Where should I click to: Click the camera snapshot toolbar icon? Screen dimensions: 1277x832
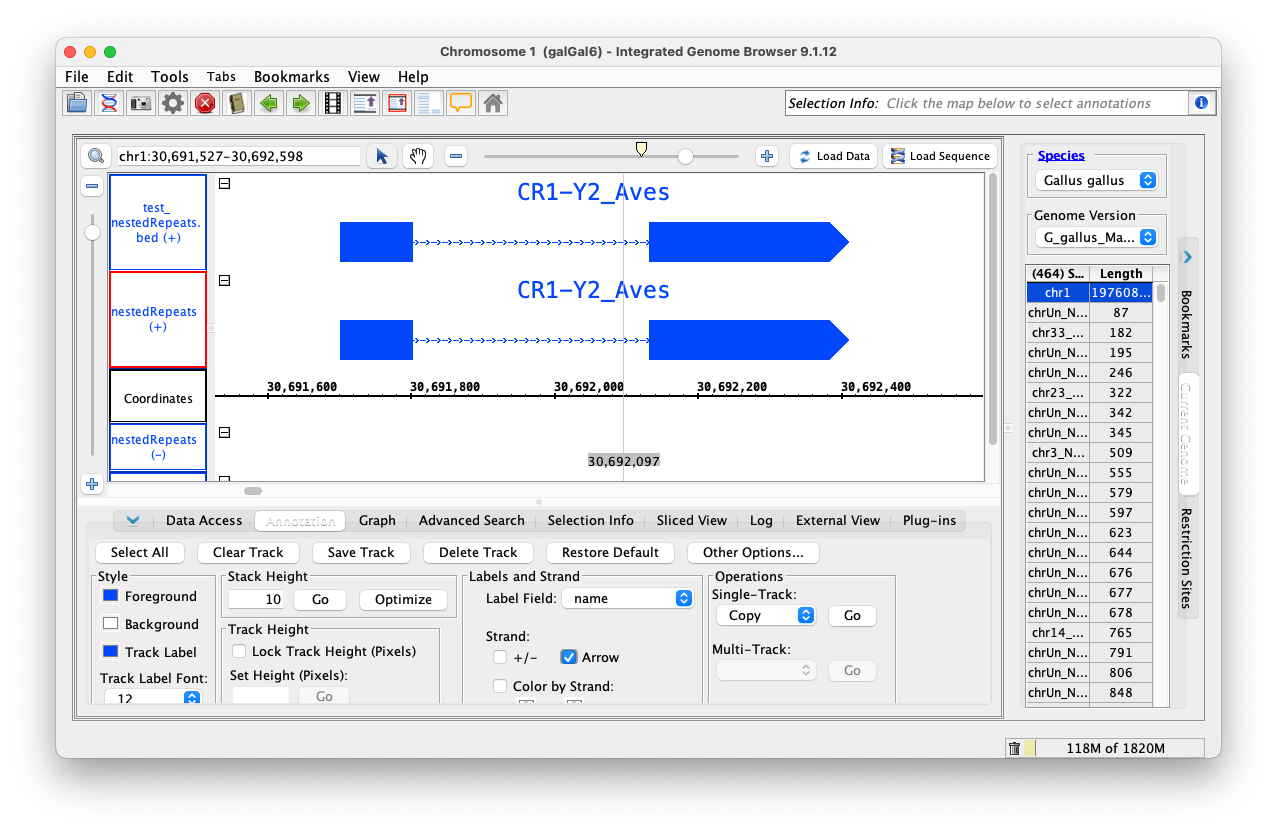pos(141,103)
